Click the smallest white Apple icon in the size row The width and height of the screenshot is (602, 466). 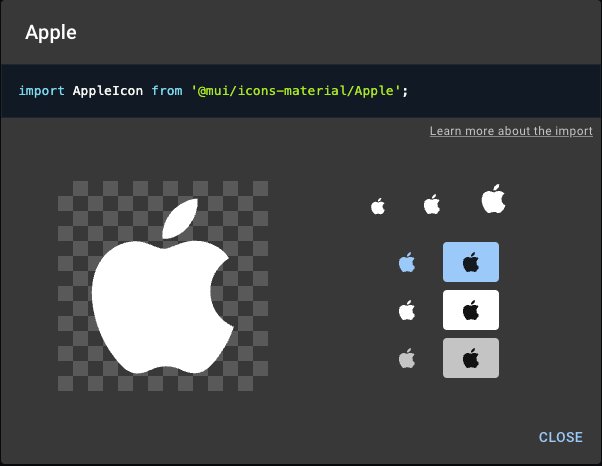click(378, 206)
